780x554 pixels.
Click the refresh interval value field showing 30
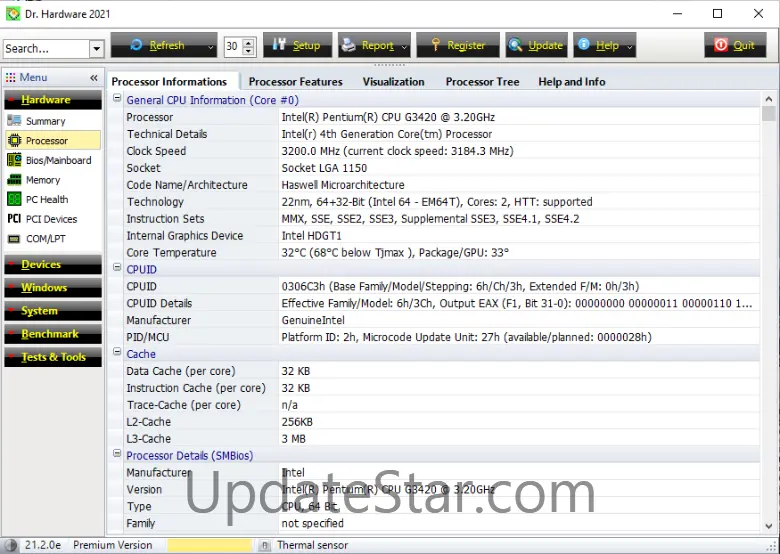233,46
